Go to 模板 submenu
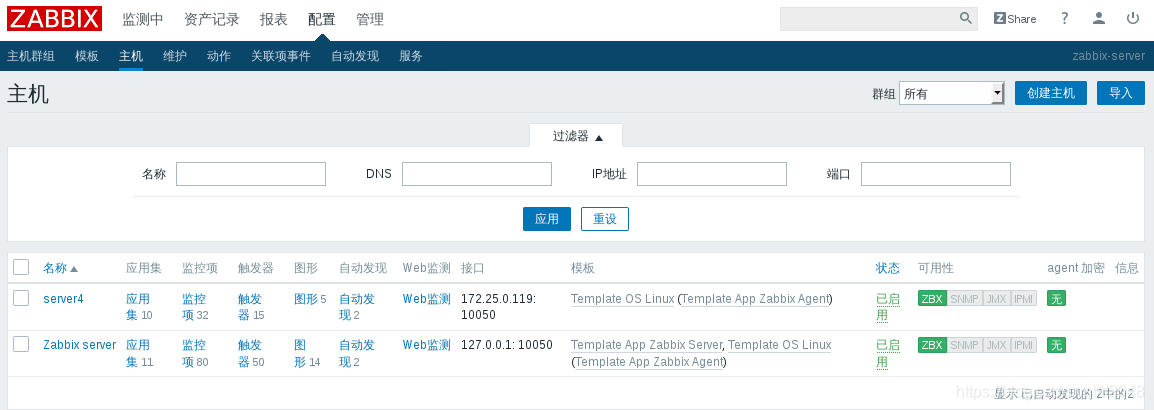 click(87, 56)
